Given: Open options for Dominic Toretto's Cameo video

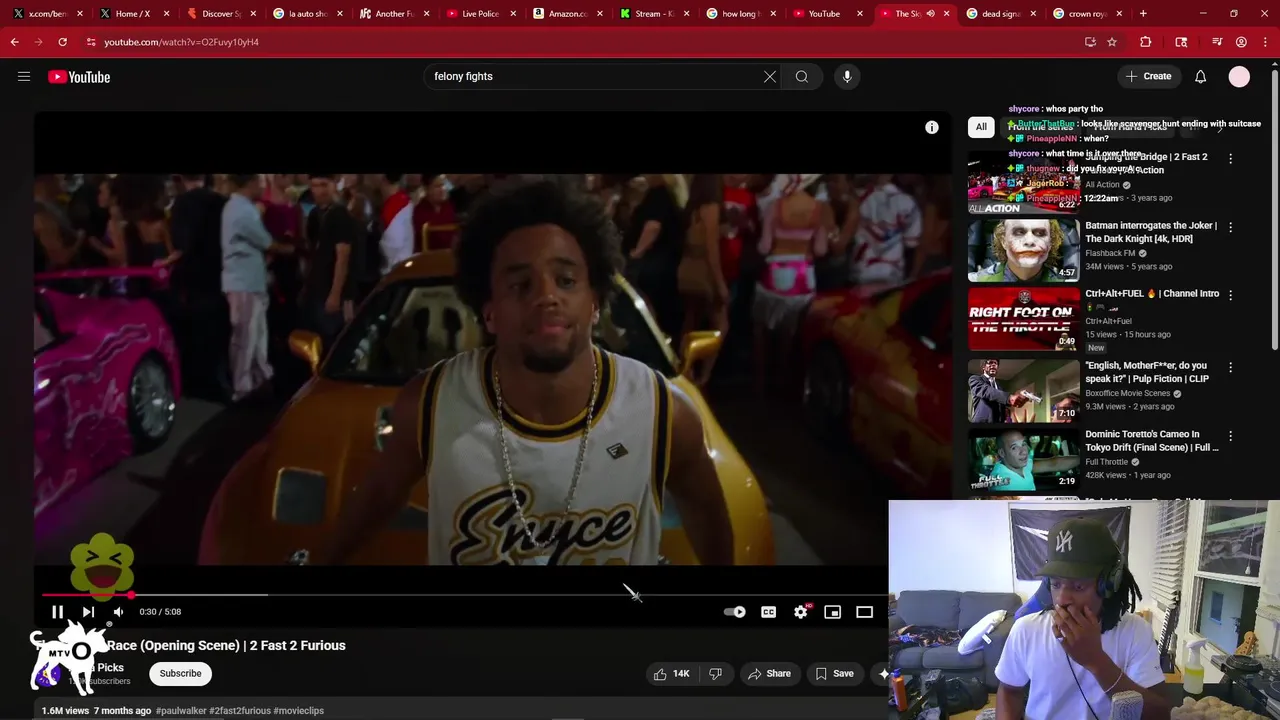Looking at the screenshot, I should click(1230, 436).
